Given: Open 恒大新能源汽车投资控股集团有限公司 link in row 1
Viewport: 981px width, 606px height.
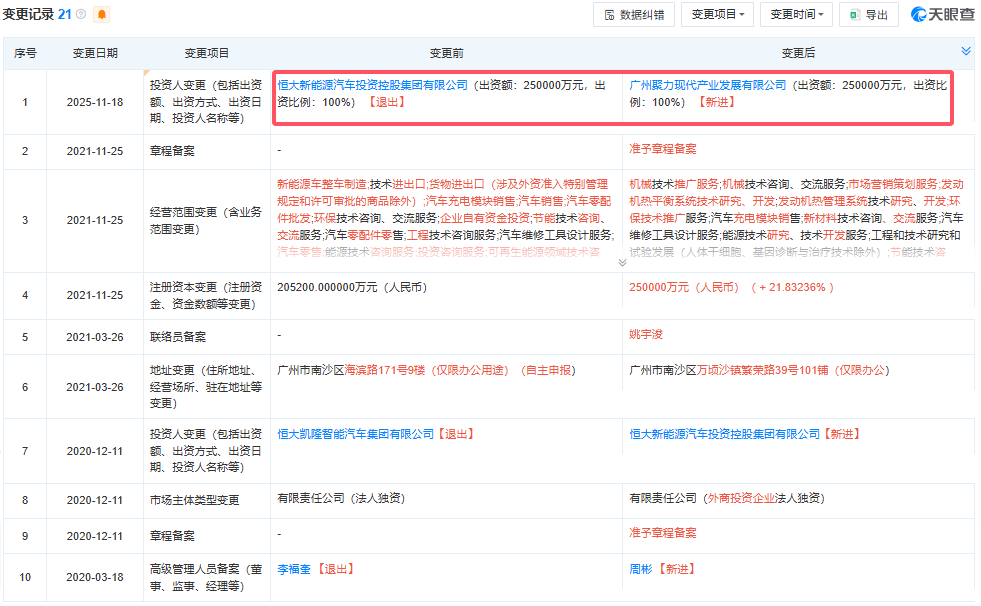Looking at the screenshot, I should pyautogui.click(x=372, y=86).
